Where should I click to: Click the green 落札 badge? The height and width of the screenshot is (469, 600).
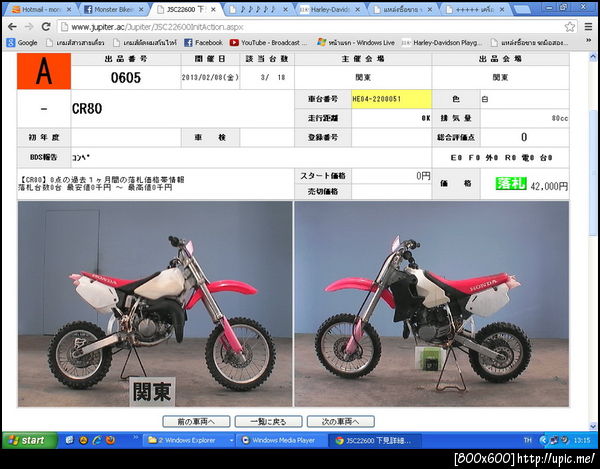point(511,184)
